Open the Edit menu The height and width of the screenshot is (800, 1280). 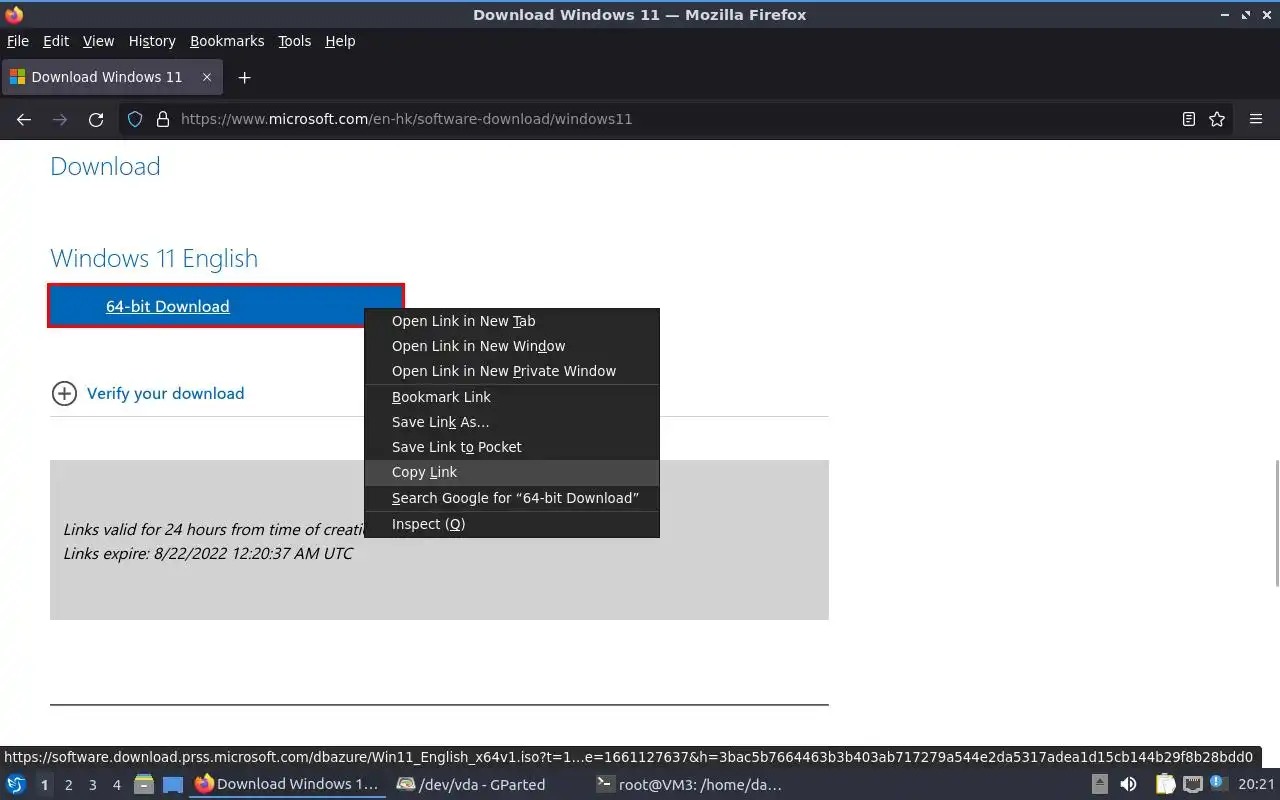[x=56, y=41]
